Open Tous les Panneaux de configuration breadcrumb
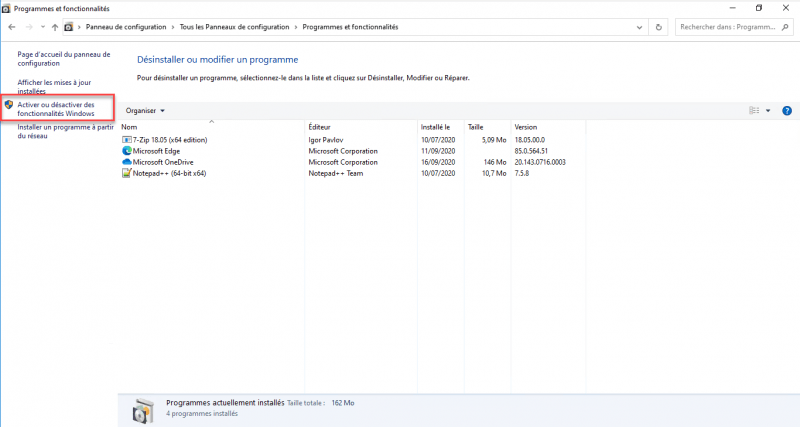Screen dimensions: 800x427 (234, 27)
